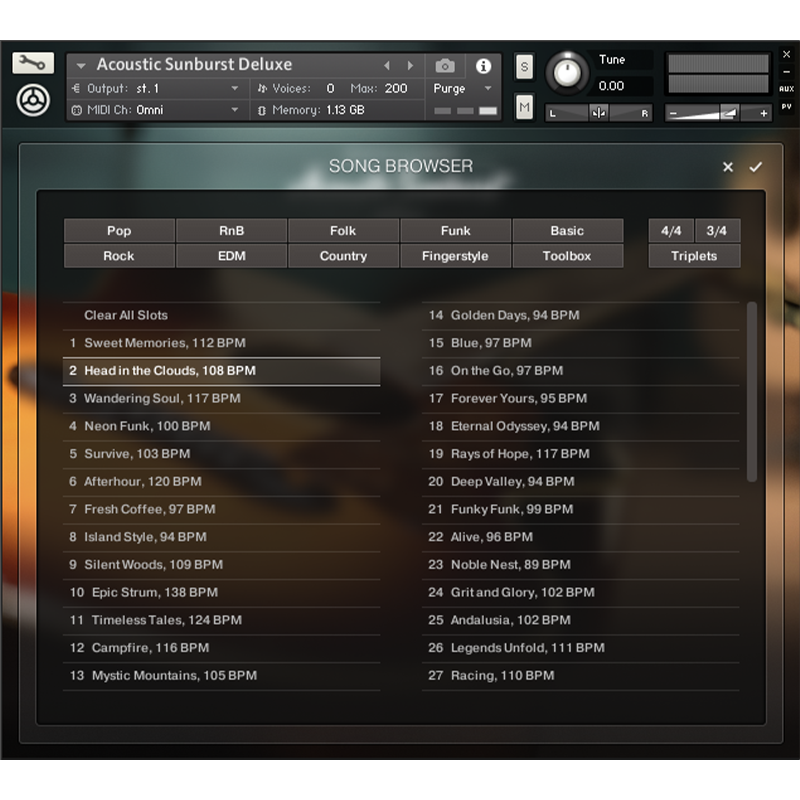Toggle the AUX sends view

click(x=786, y=89)
